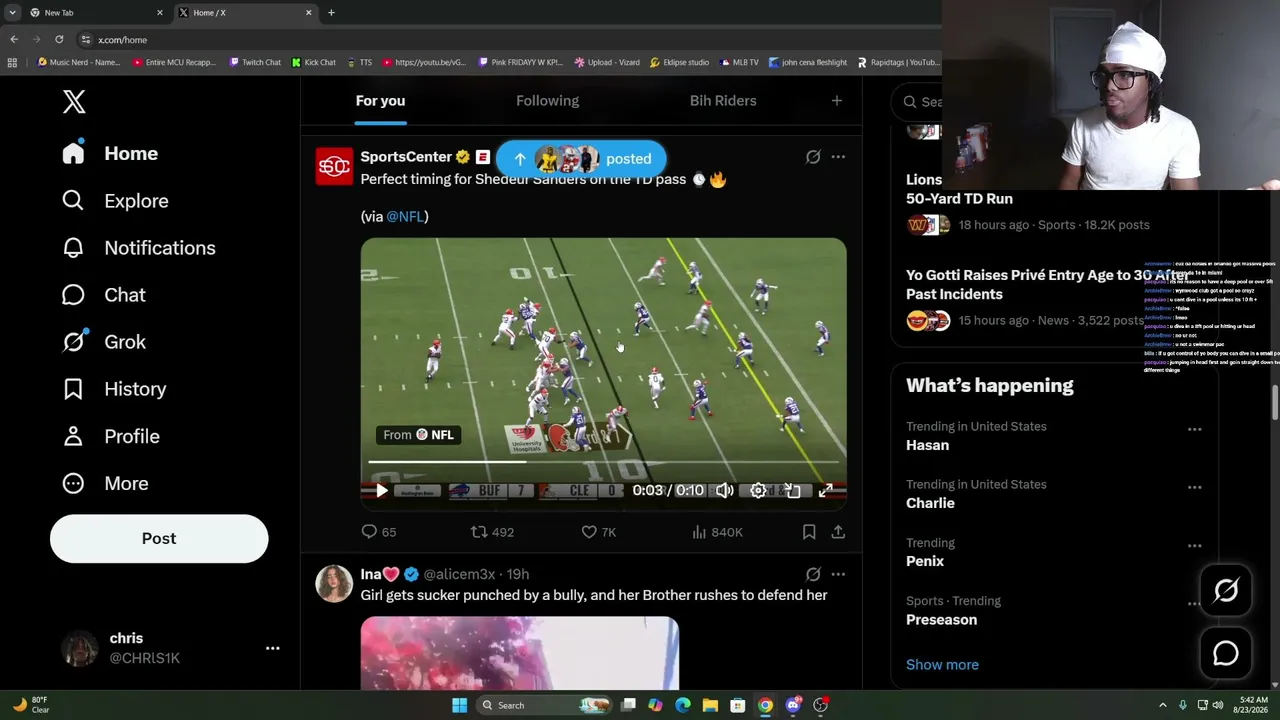
Task: Open the Explore page from the sidebar
Action: (115, 201)
